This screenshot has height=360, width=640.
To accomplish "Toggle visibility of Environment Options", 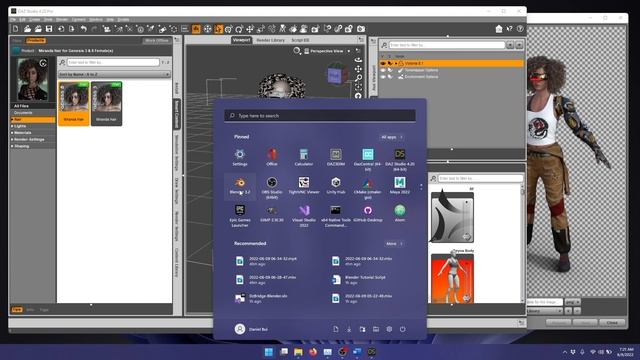I will click(383, 76).
